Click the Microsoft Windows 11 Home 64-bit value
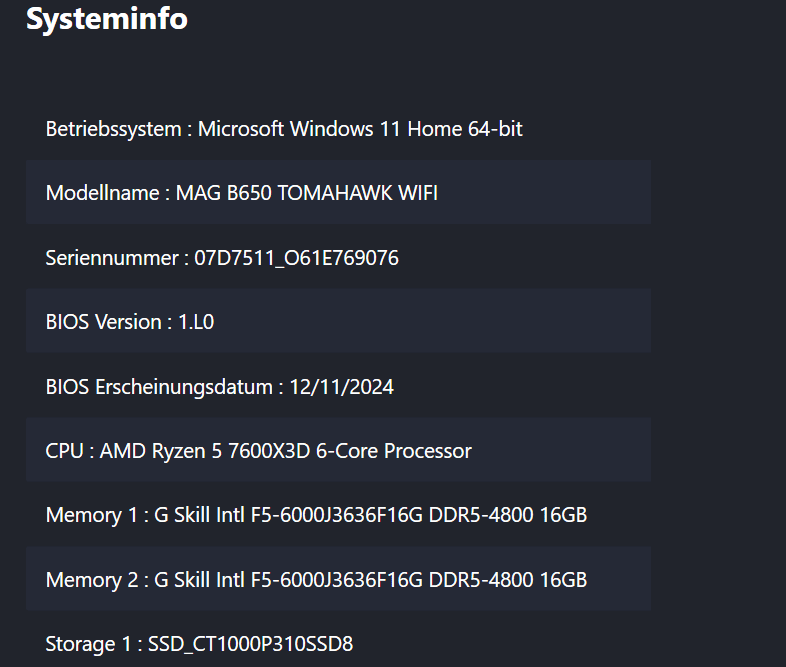786x667 pixels. click(x=360, y=129)
